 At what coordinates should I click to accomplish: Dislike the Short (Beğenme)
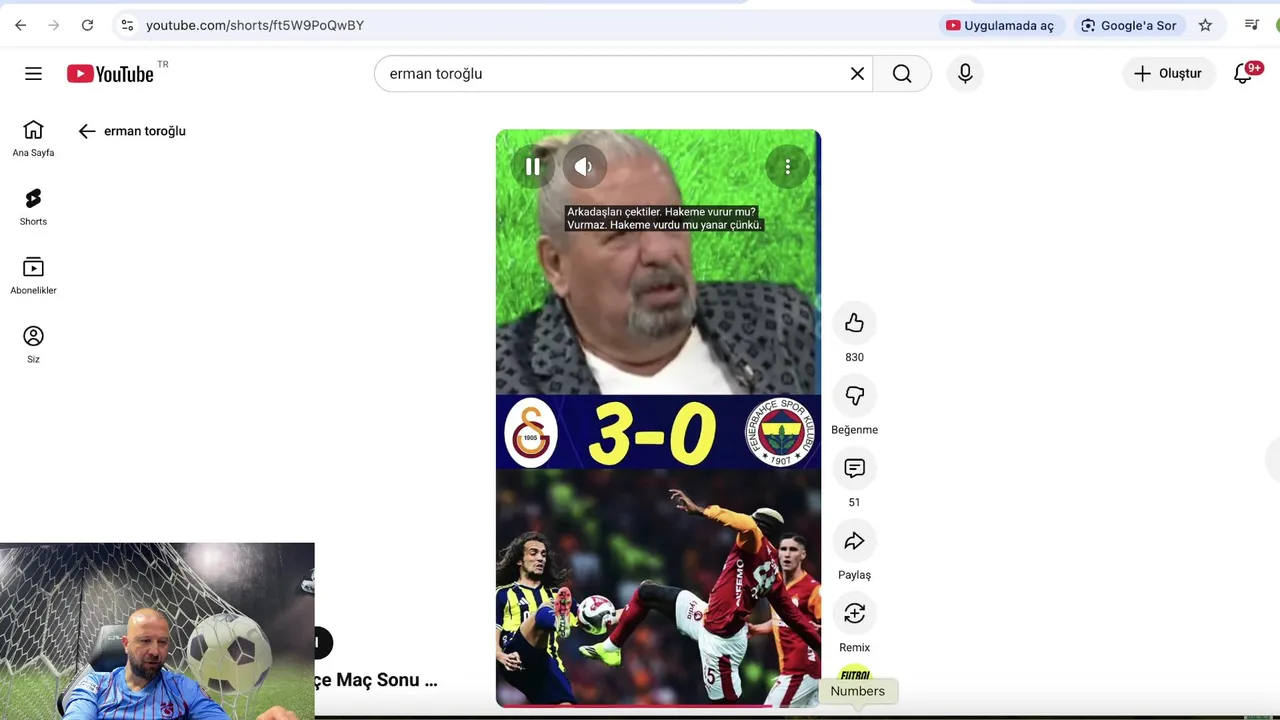854,396
